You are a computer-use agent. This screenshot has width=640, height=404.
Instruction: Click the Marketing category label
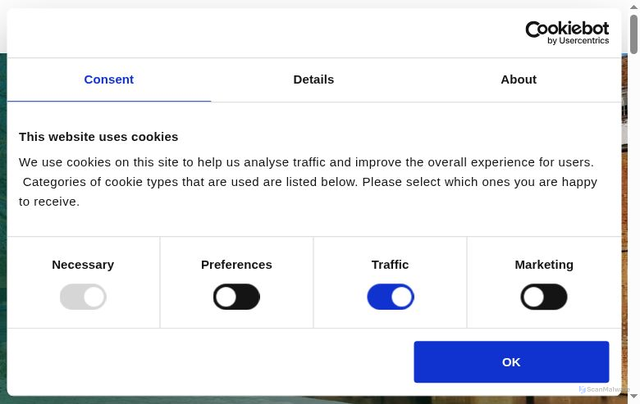click(x=544, y=265)
